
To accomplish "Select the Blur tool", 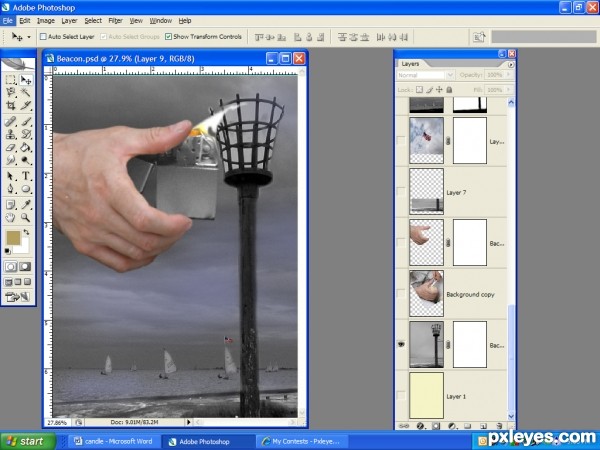I will pyautogui.click(x=11, y=160).
